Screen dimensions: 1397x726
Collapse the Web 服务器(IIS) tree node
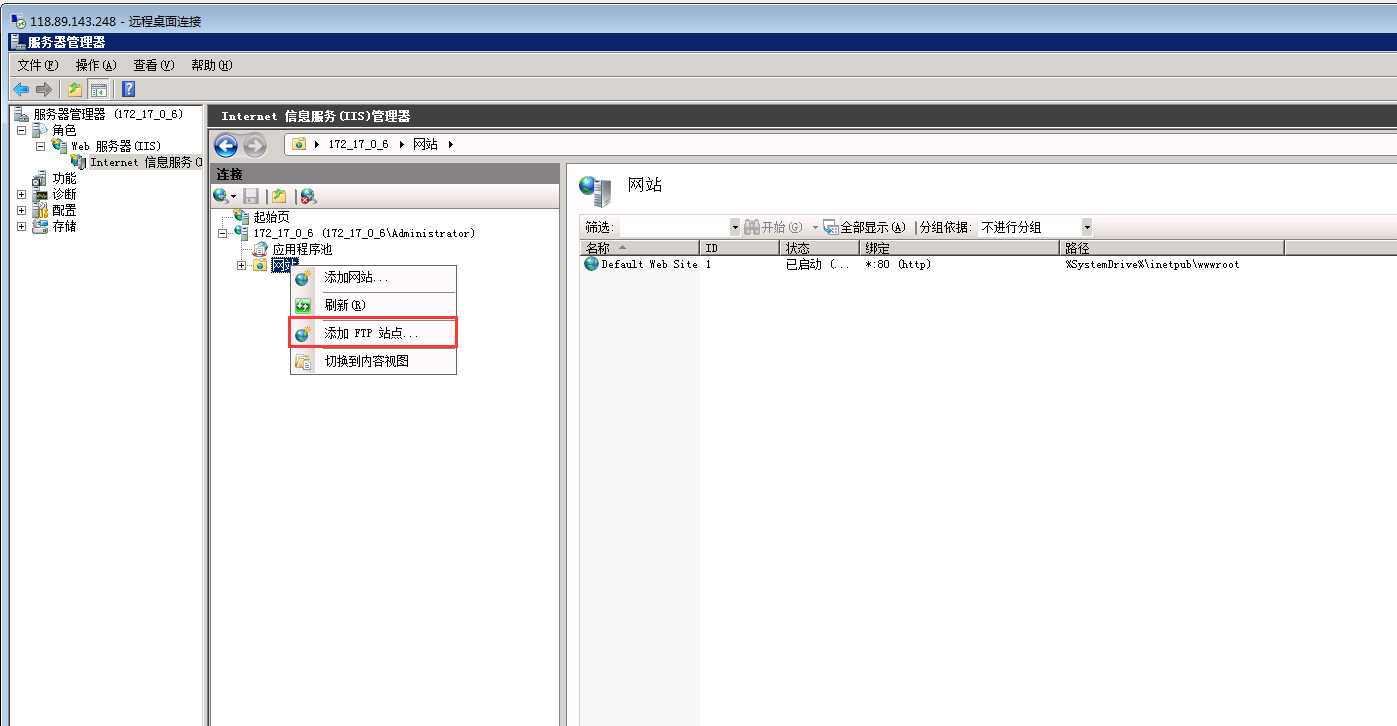(40, 146)
